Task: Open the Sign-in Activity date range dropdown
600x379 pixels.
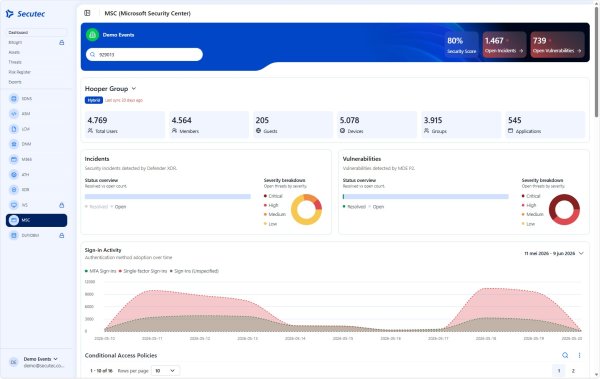Action: pos(554,253)
